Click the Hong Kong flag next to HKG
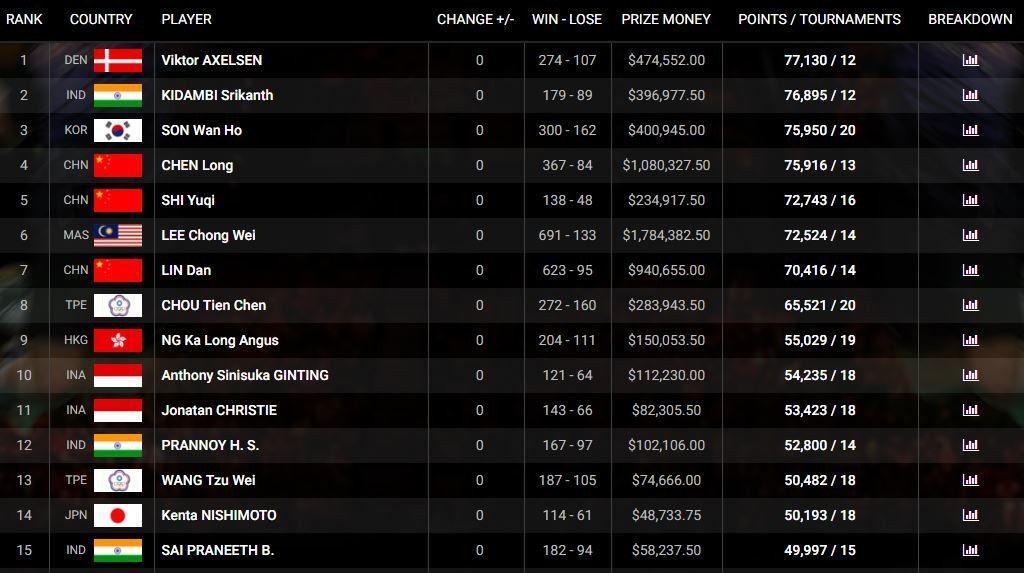1024x573 pixels. coord(118,340)
